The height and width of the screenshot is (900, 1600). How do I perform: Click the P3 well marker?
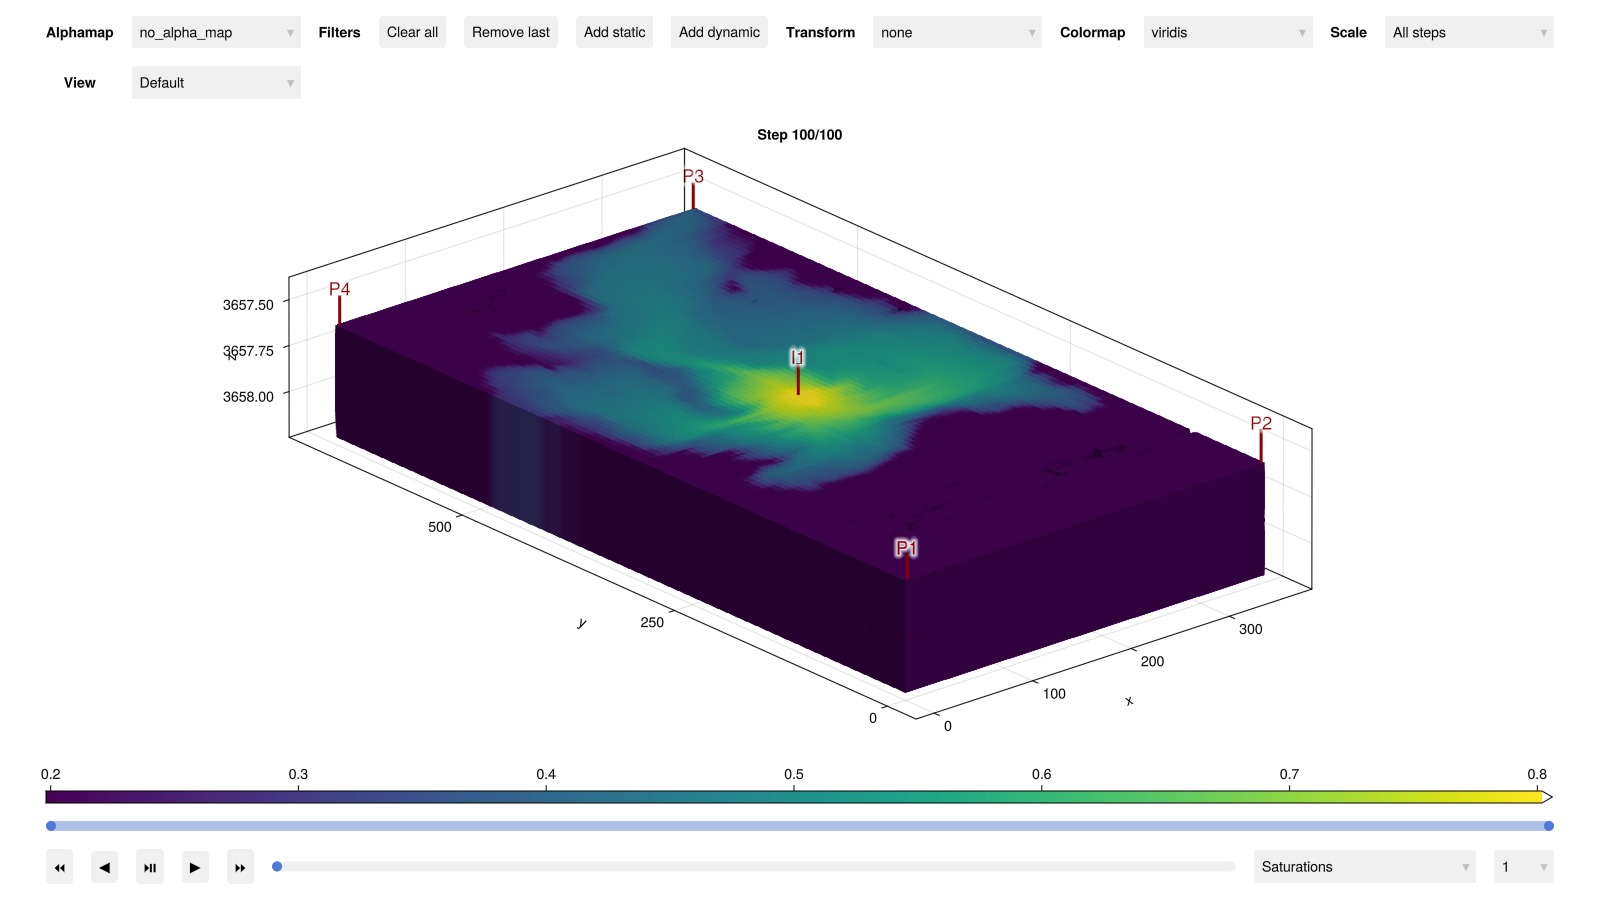(x=693, y=177)
